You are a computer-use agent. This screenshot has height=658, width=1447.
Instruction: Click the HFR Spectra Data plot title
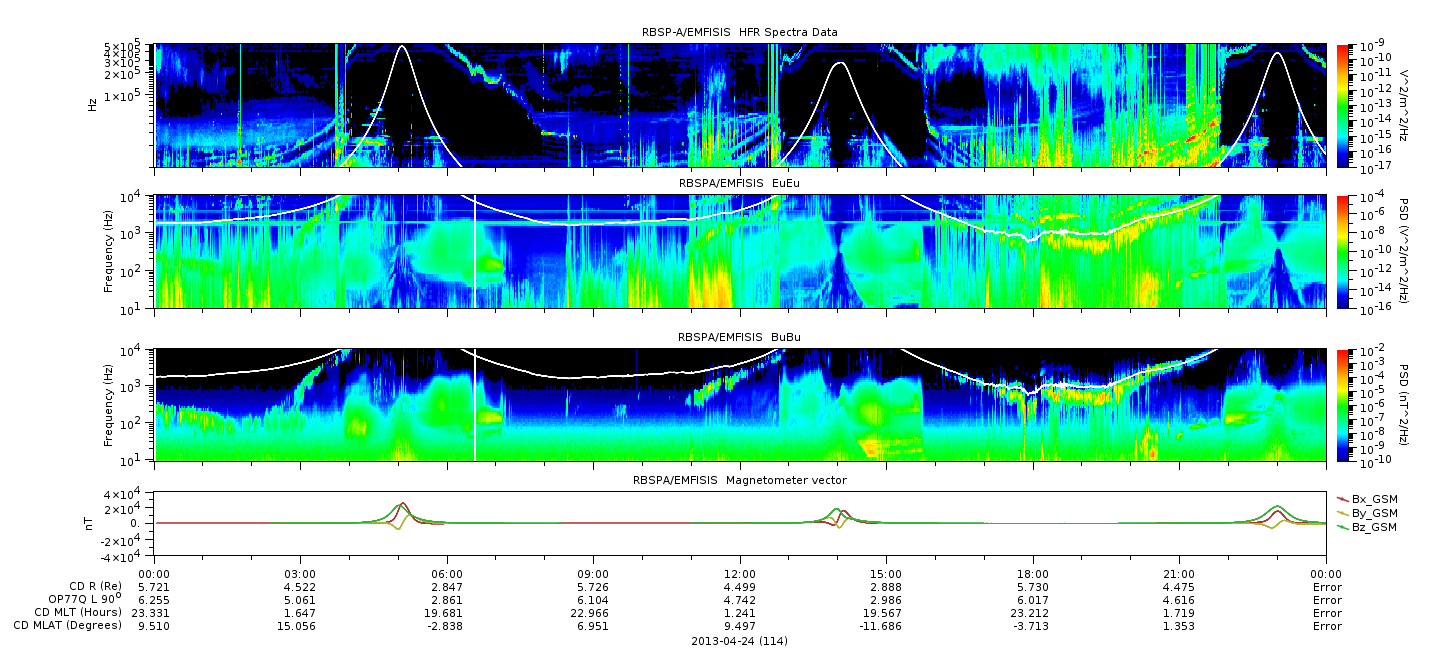click(x=739, y=32)
